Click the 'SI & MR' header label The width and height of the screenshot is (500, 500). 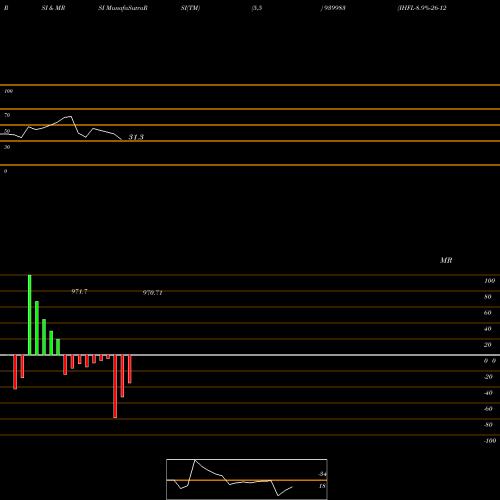point(53,8)
